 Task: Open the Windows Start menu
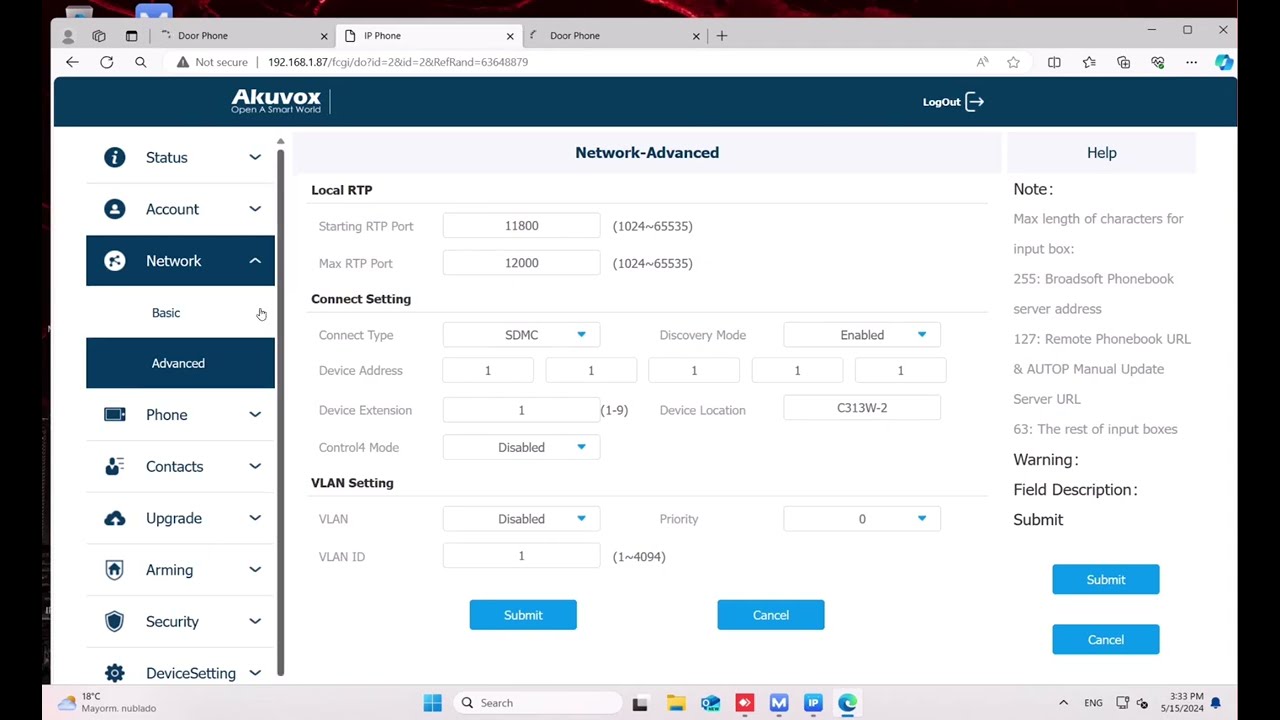pos(432,703)
